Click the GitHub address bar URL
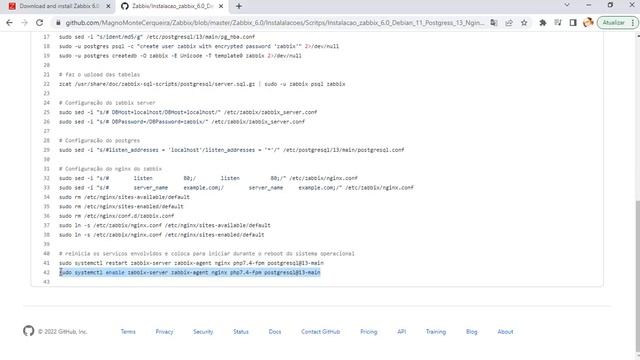 pos(275,23)
